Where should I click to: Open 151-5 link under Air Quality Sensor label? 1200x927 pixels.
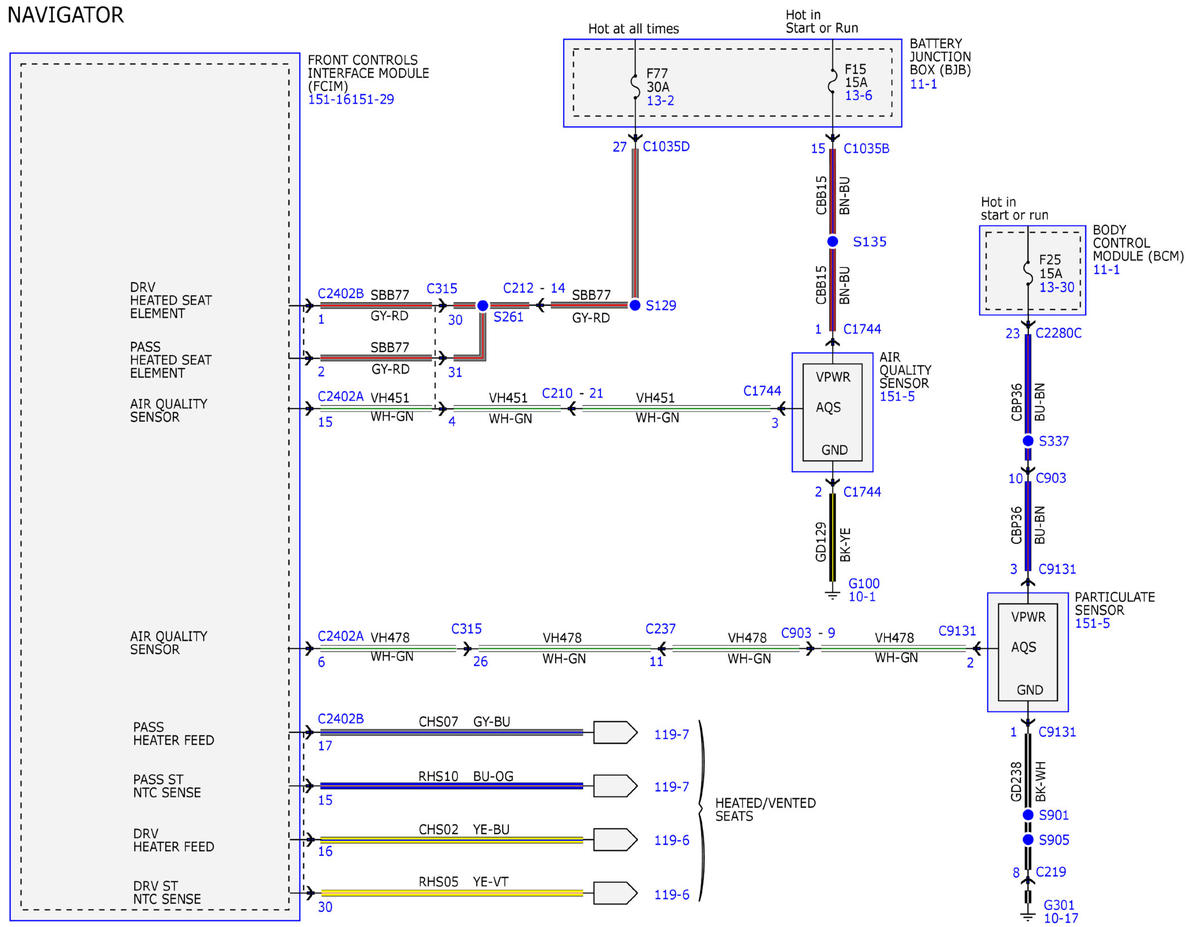tap(898, 397)
